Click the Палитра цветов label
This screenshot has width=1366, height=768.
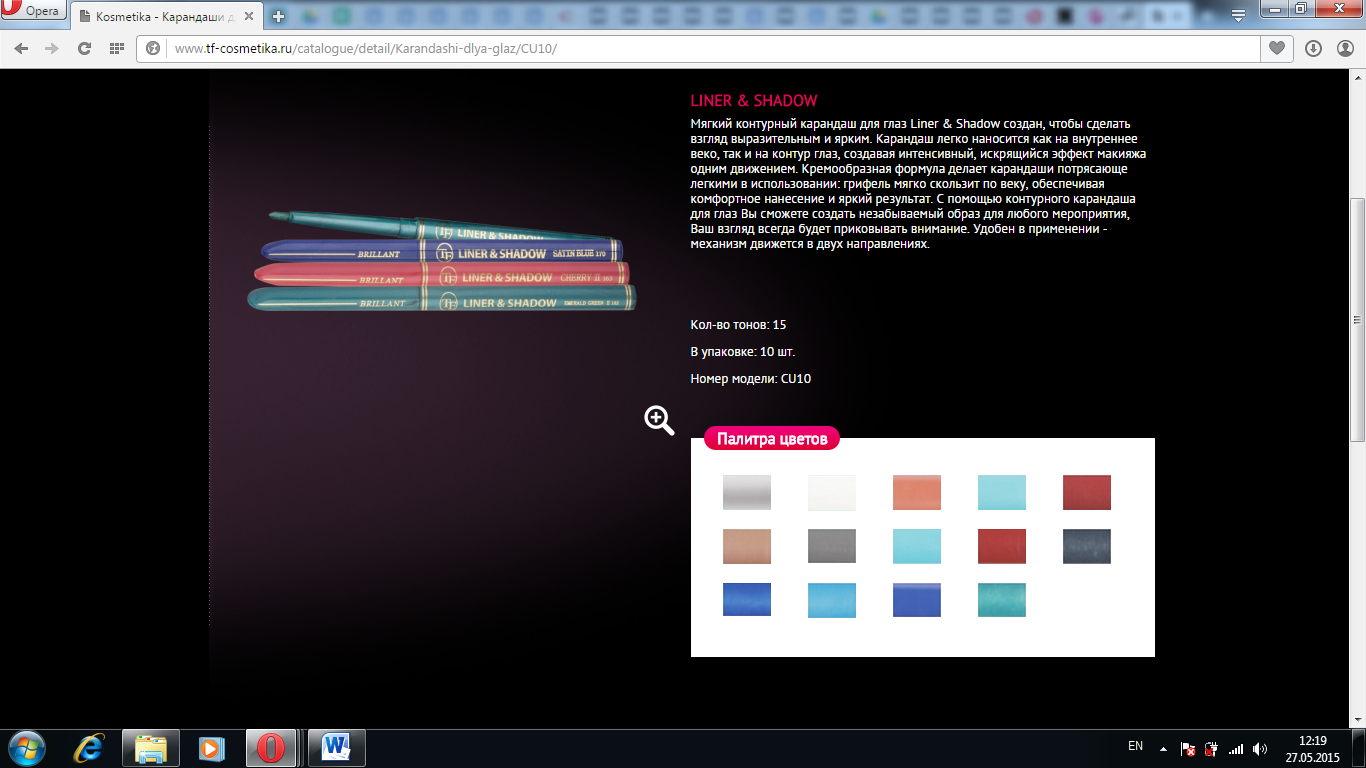point(772,439)
